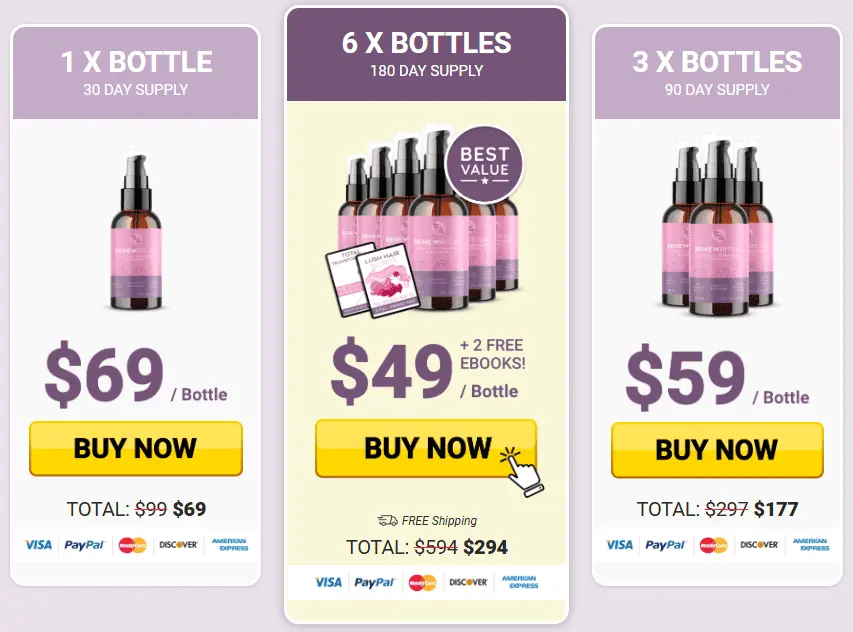Click the Discover icon below the $294 total
This screenshot has height=632, width=853.
click(x=470, y=584)
